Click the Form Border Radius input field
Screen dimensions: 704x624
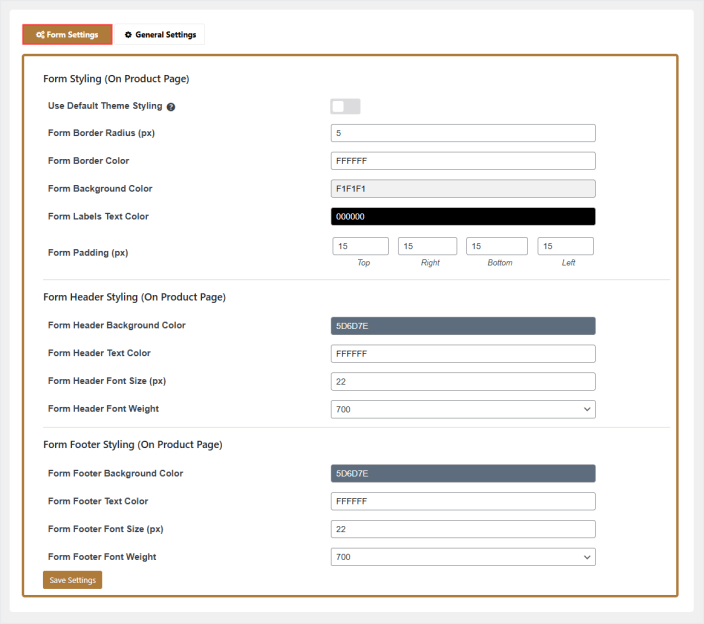[x=463, y=133]
